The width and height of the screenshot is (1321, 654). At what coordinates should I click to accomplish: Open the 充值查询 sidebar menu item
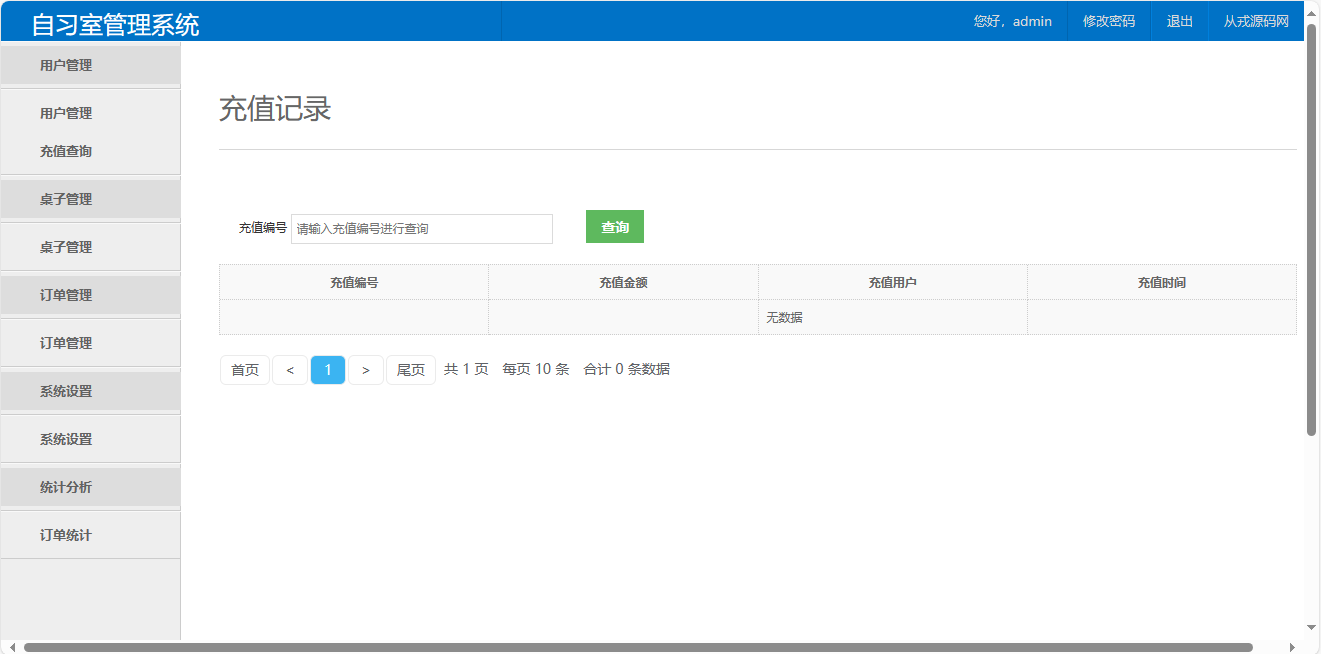66,151
